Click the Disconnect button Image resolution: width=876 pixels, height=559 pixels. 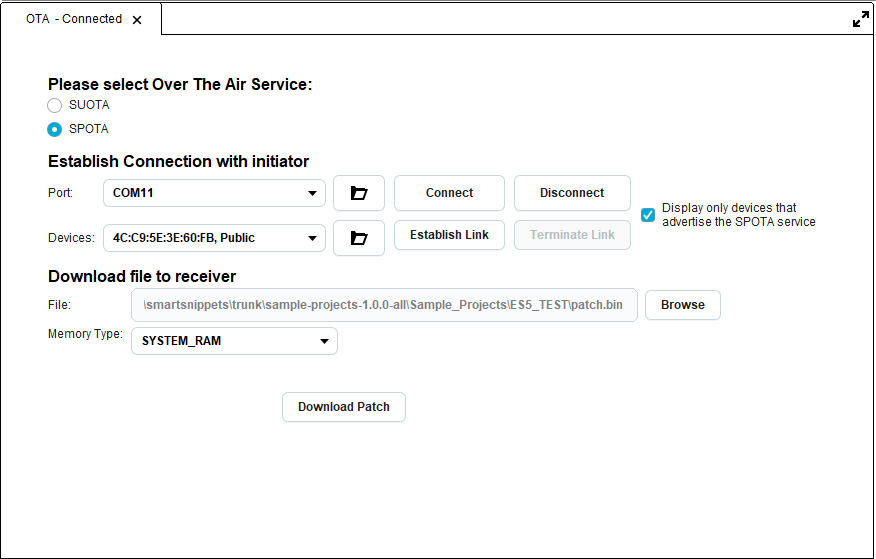click(572, 193)
